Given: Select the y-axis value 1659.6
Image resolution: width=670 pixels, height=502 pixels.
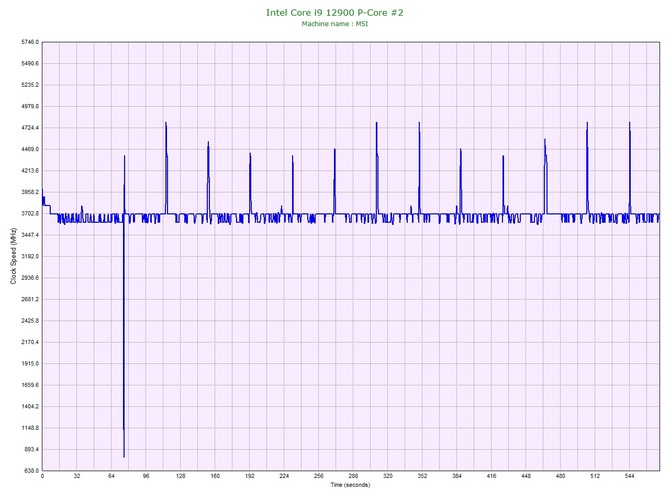Looking at the screenshot, I should (30, 385).
